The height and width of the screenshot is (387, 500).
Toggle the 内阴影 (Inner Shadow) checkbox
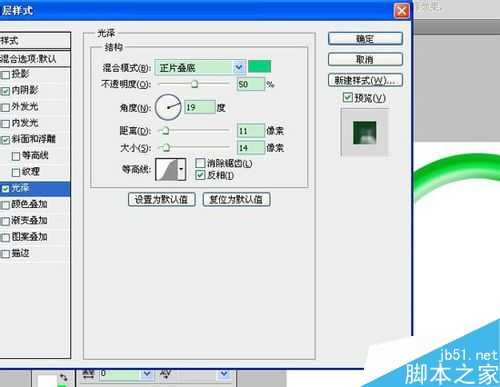pos(6,91)
